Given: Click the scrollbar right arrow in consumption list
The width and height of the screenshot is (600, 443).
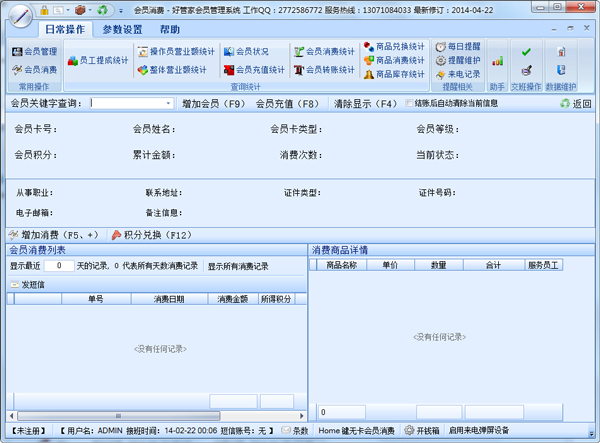Looking at the screenshot, I should pos(301,415).
